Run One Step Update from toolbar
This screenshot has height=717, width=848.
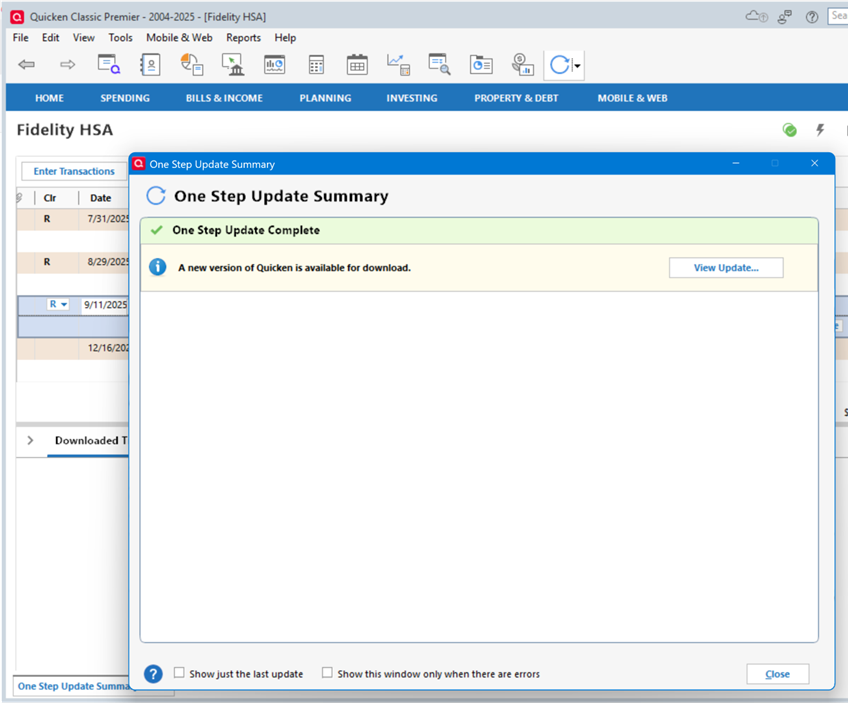tap(560, 65)
